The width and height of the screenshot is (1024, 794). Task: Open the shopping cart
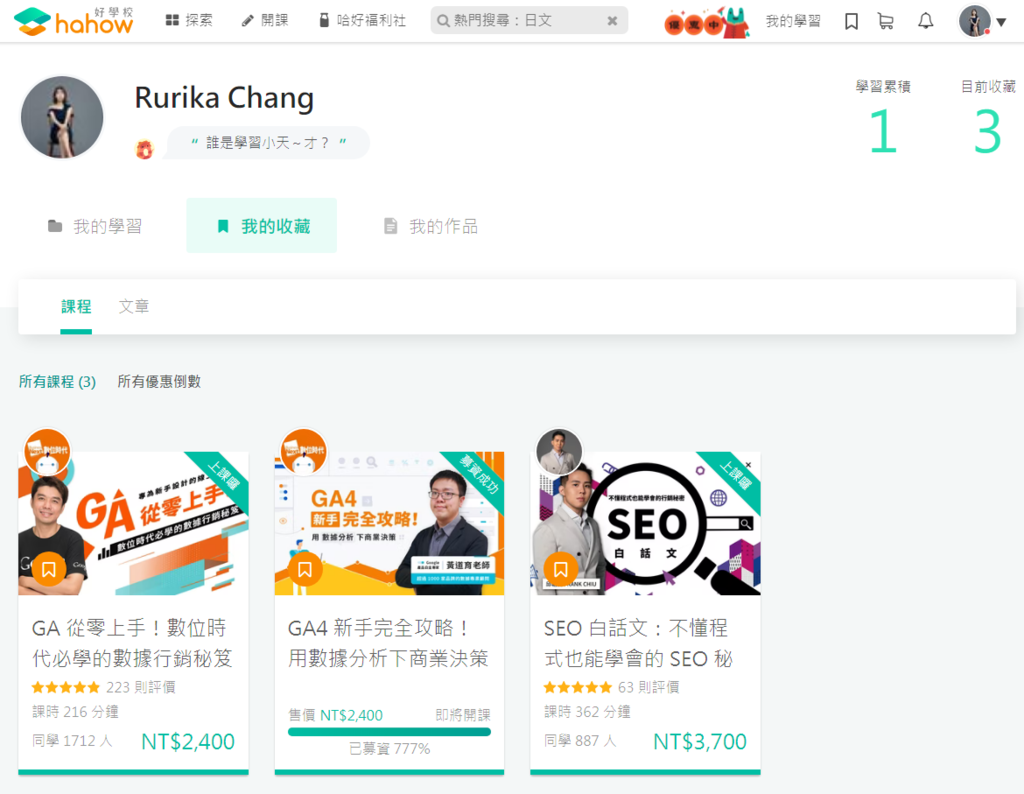tap(886, 21)
